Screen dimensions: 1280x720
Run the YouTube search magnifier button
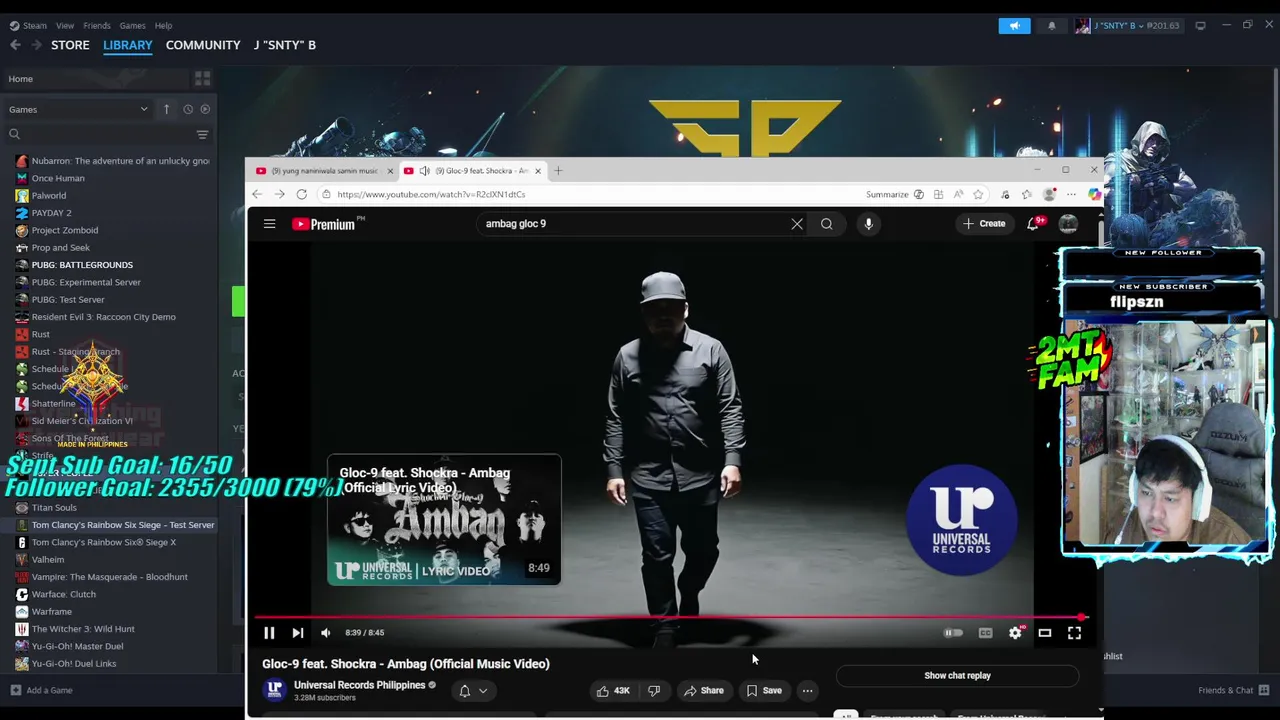(x=827, y=224)
